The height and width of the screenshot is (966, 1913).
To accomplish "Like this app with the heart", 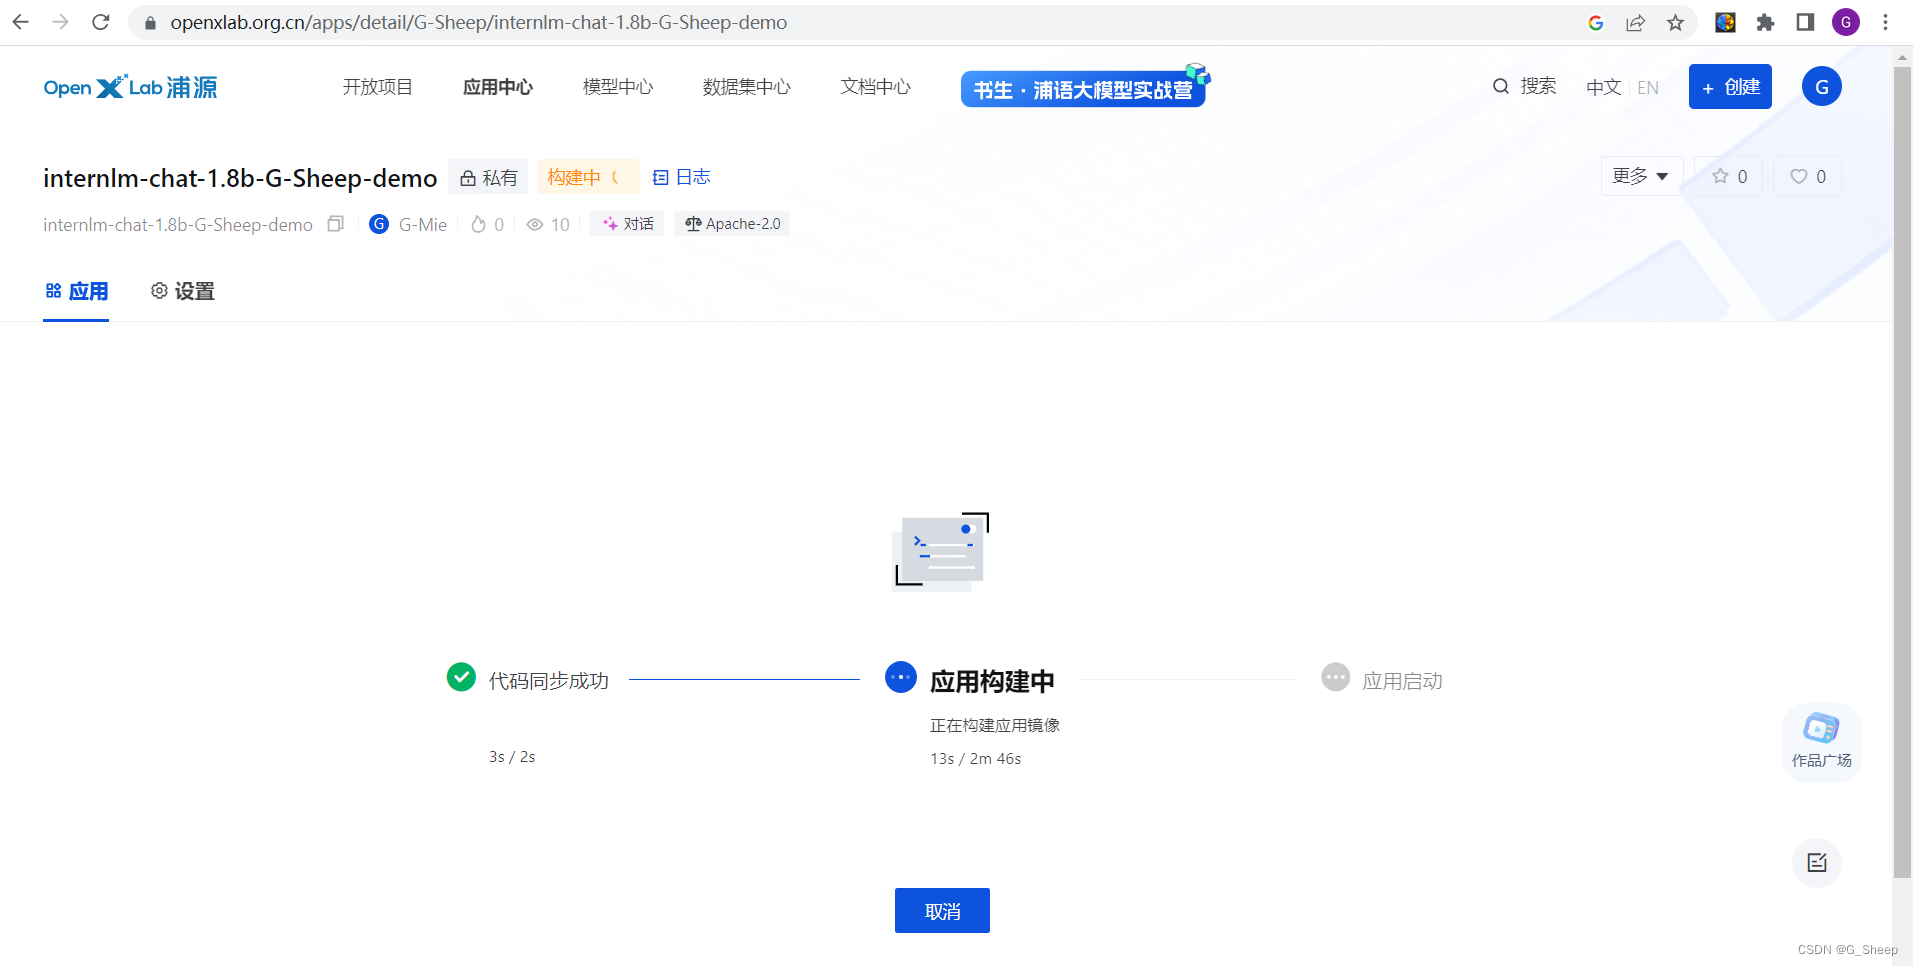I will point(1807,176).
